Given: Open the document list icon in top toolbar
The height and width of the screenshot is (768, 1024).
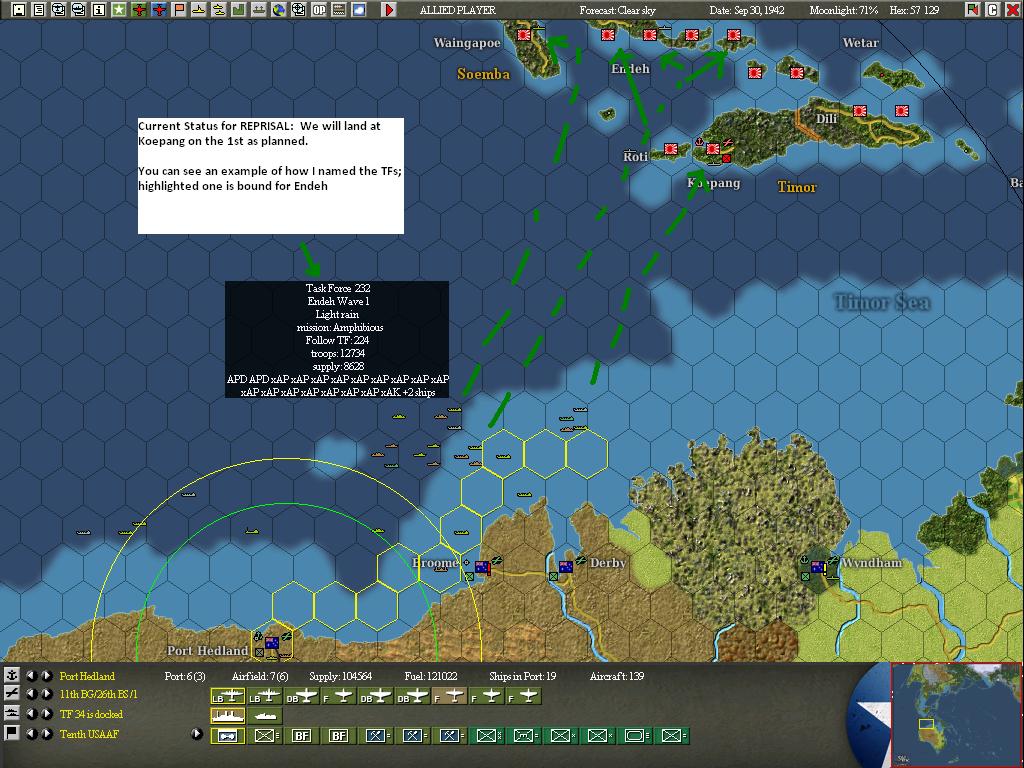Looking at the screenshot, I should (39, 10).
